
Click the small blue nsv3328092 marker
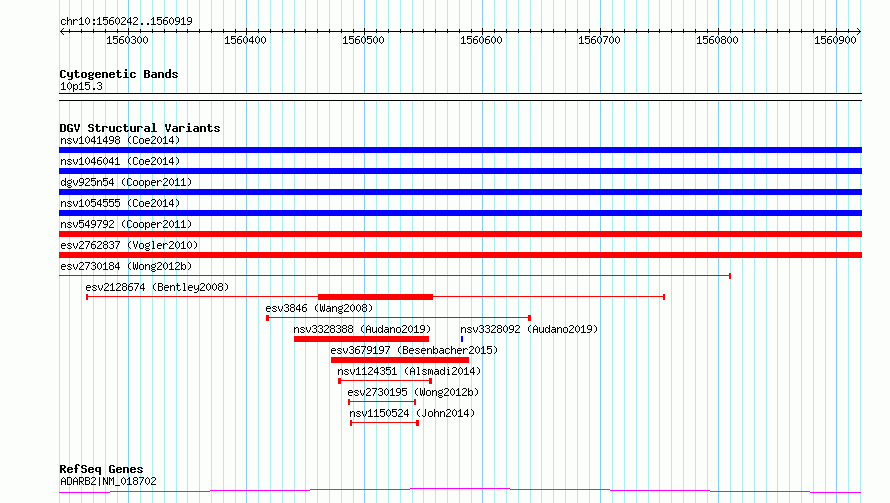pos(462,339)
